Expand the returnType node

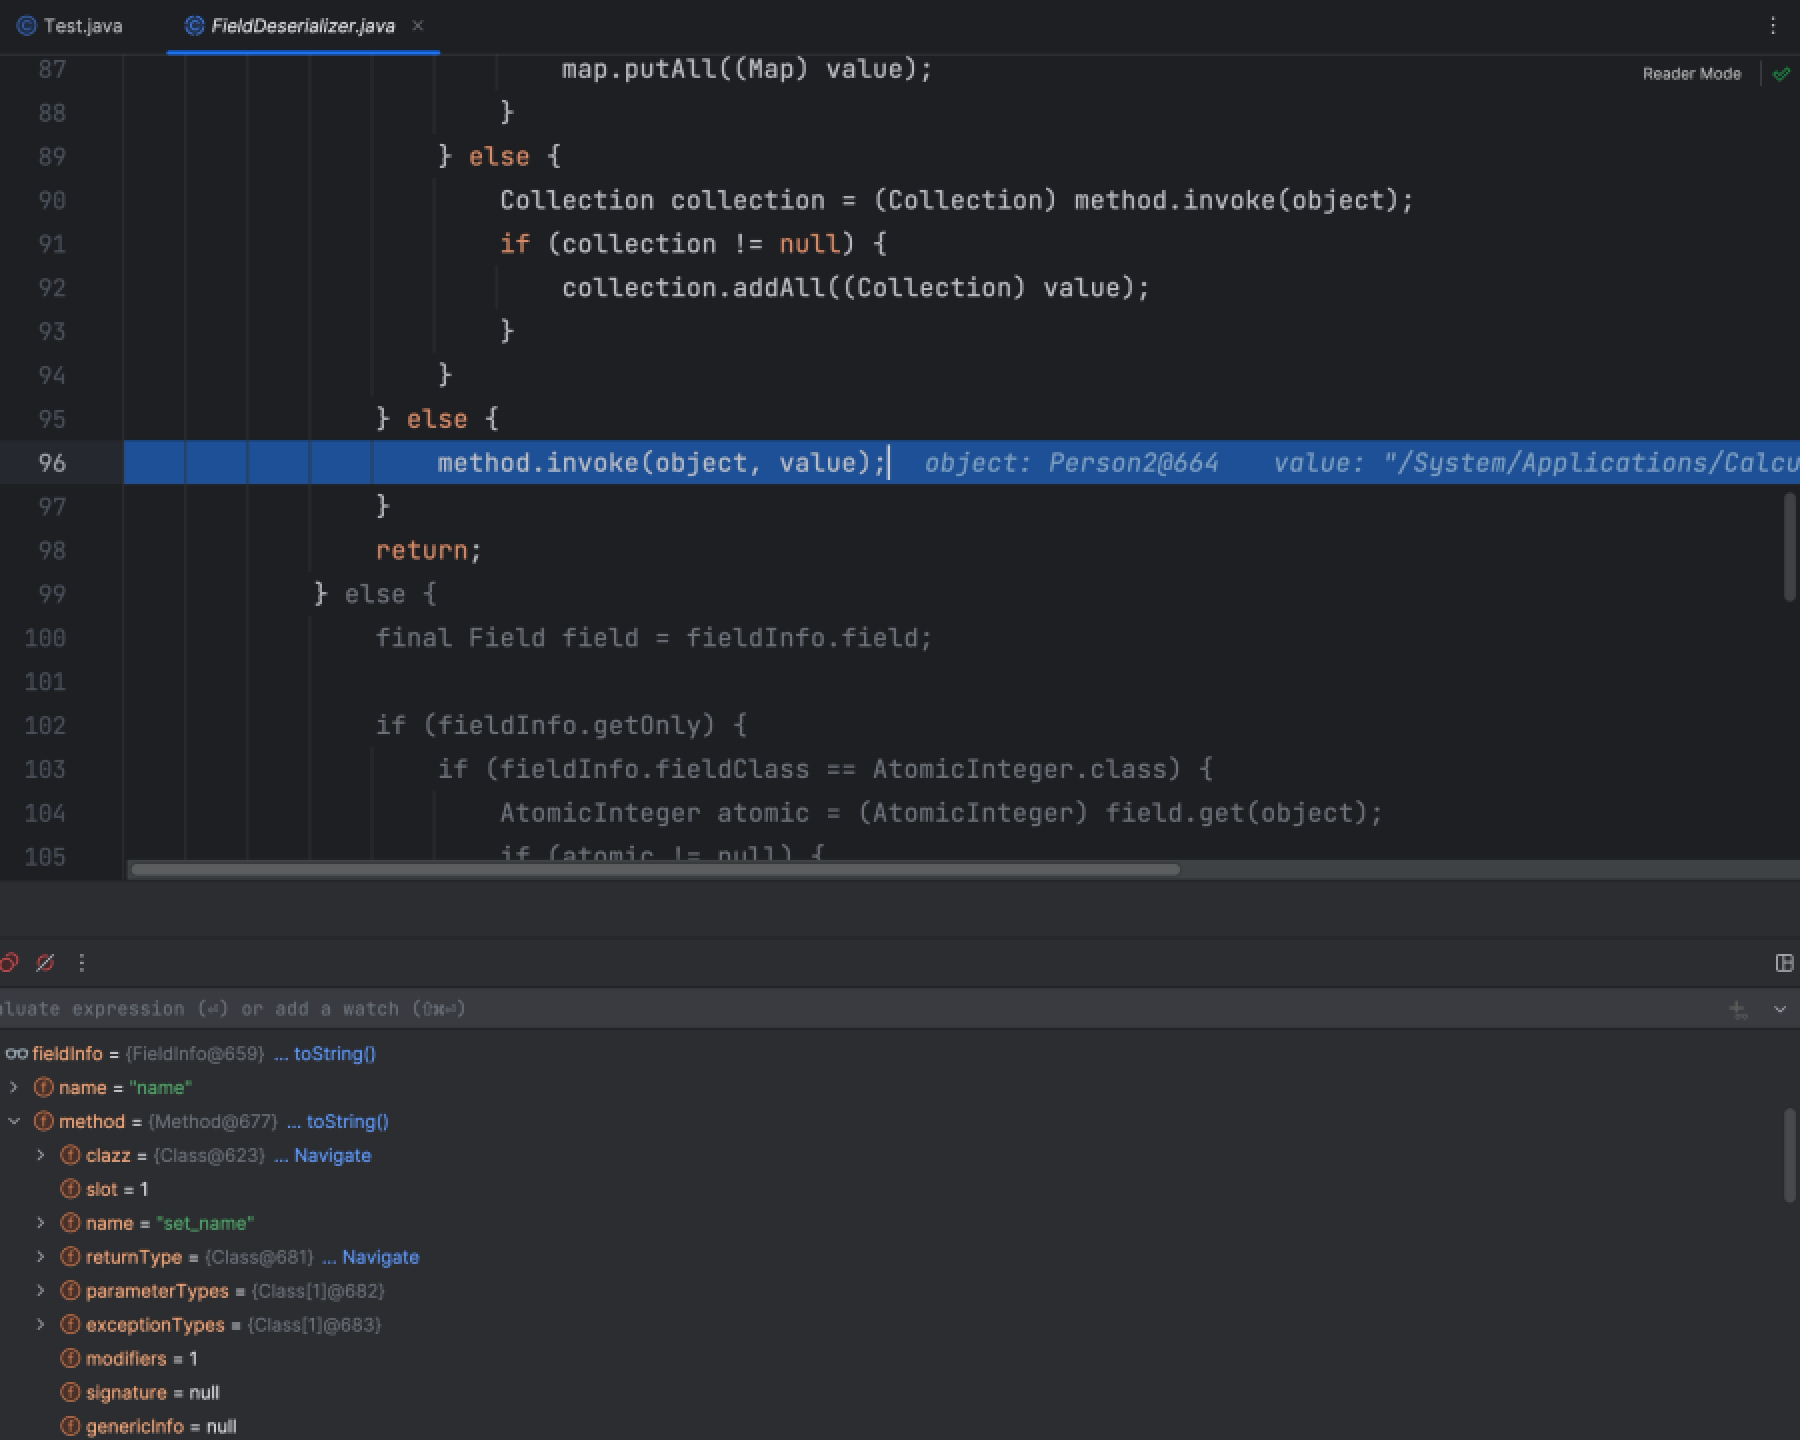tap(41, 1257)
